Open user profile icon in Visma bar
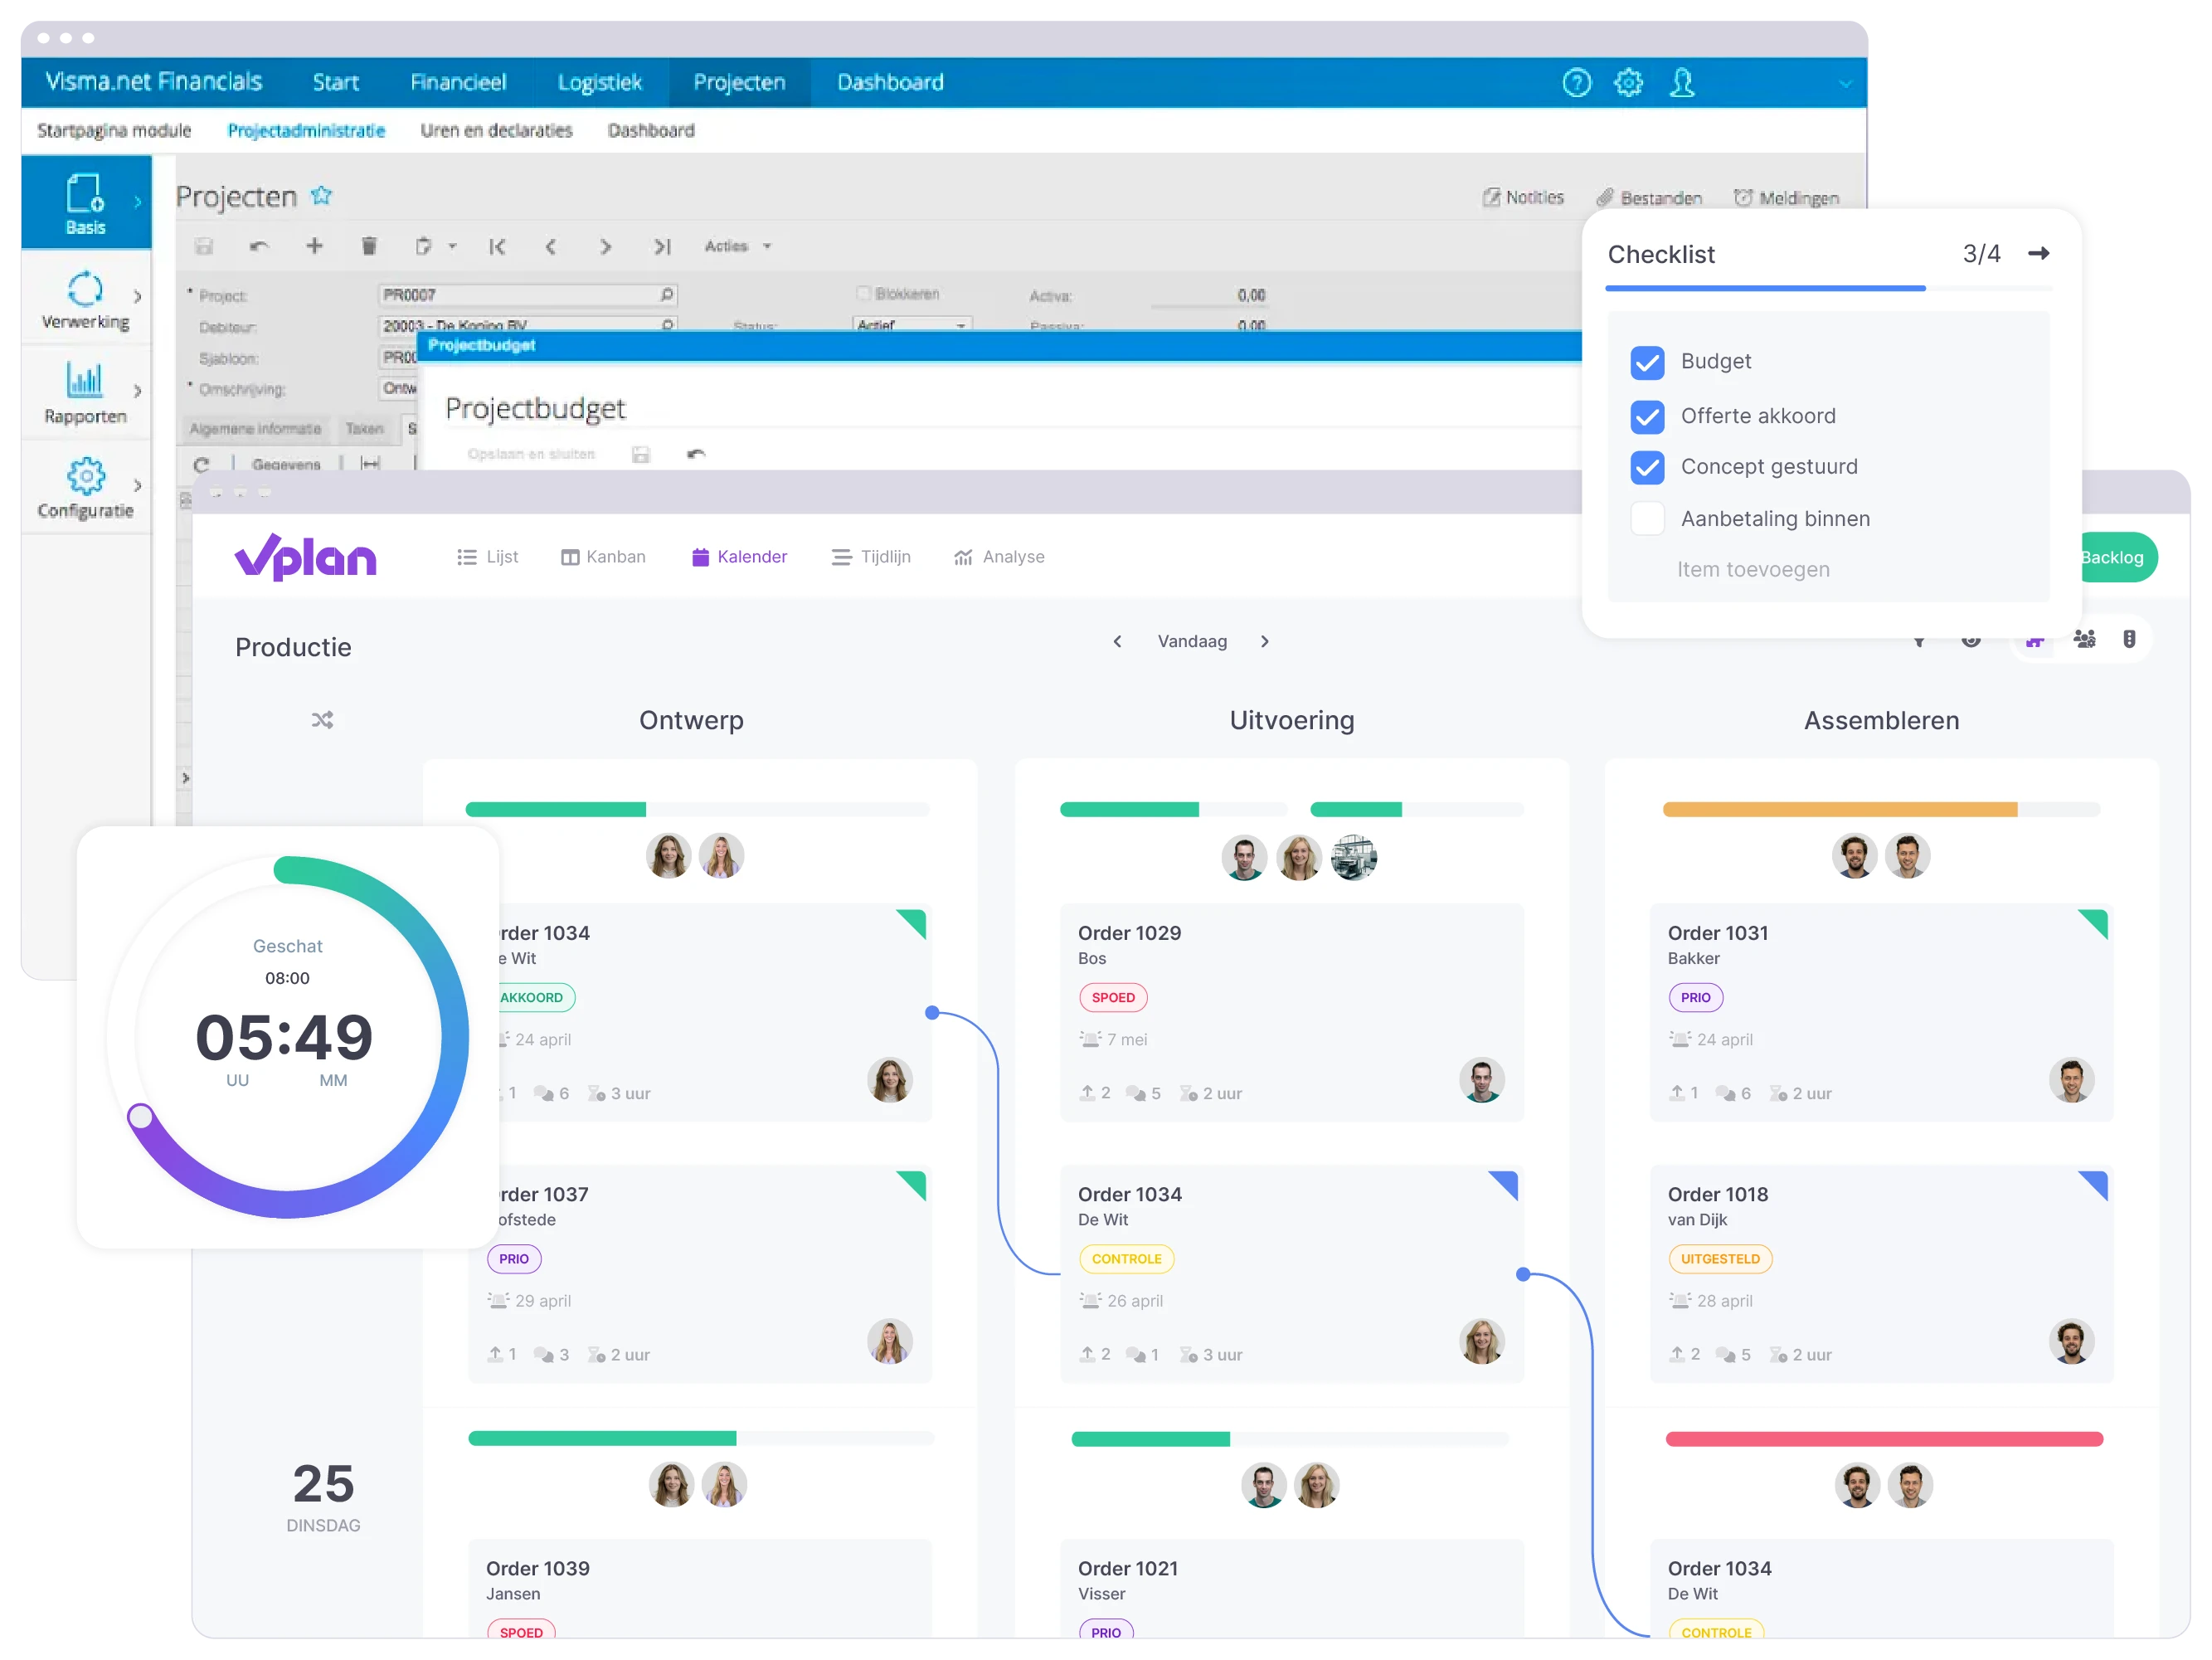Viewport: 2212px width, 1660px height. tap(1682, 82)
